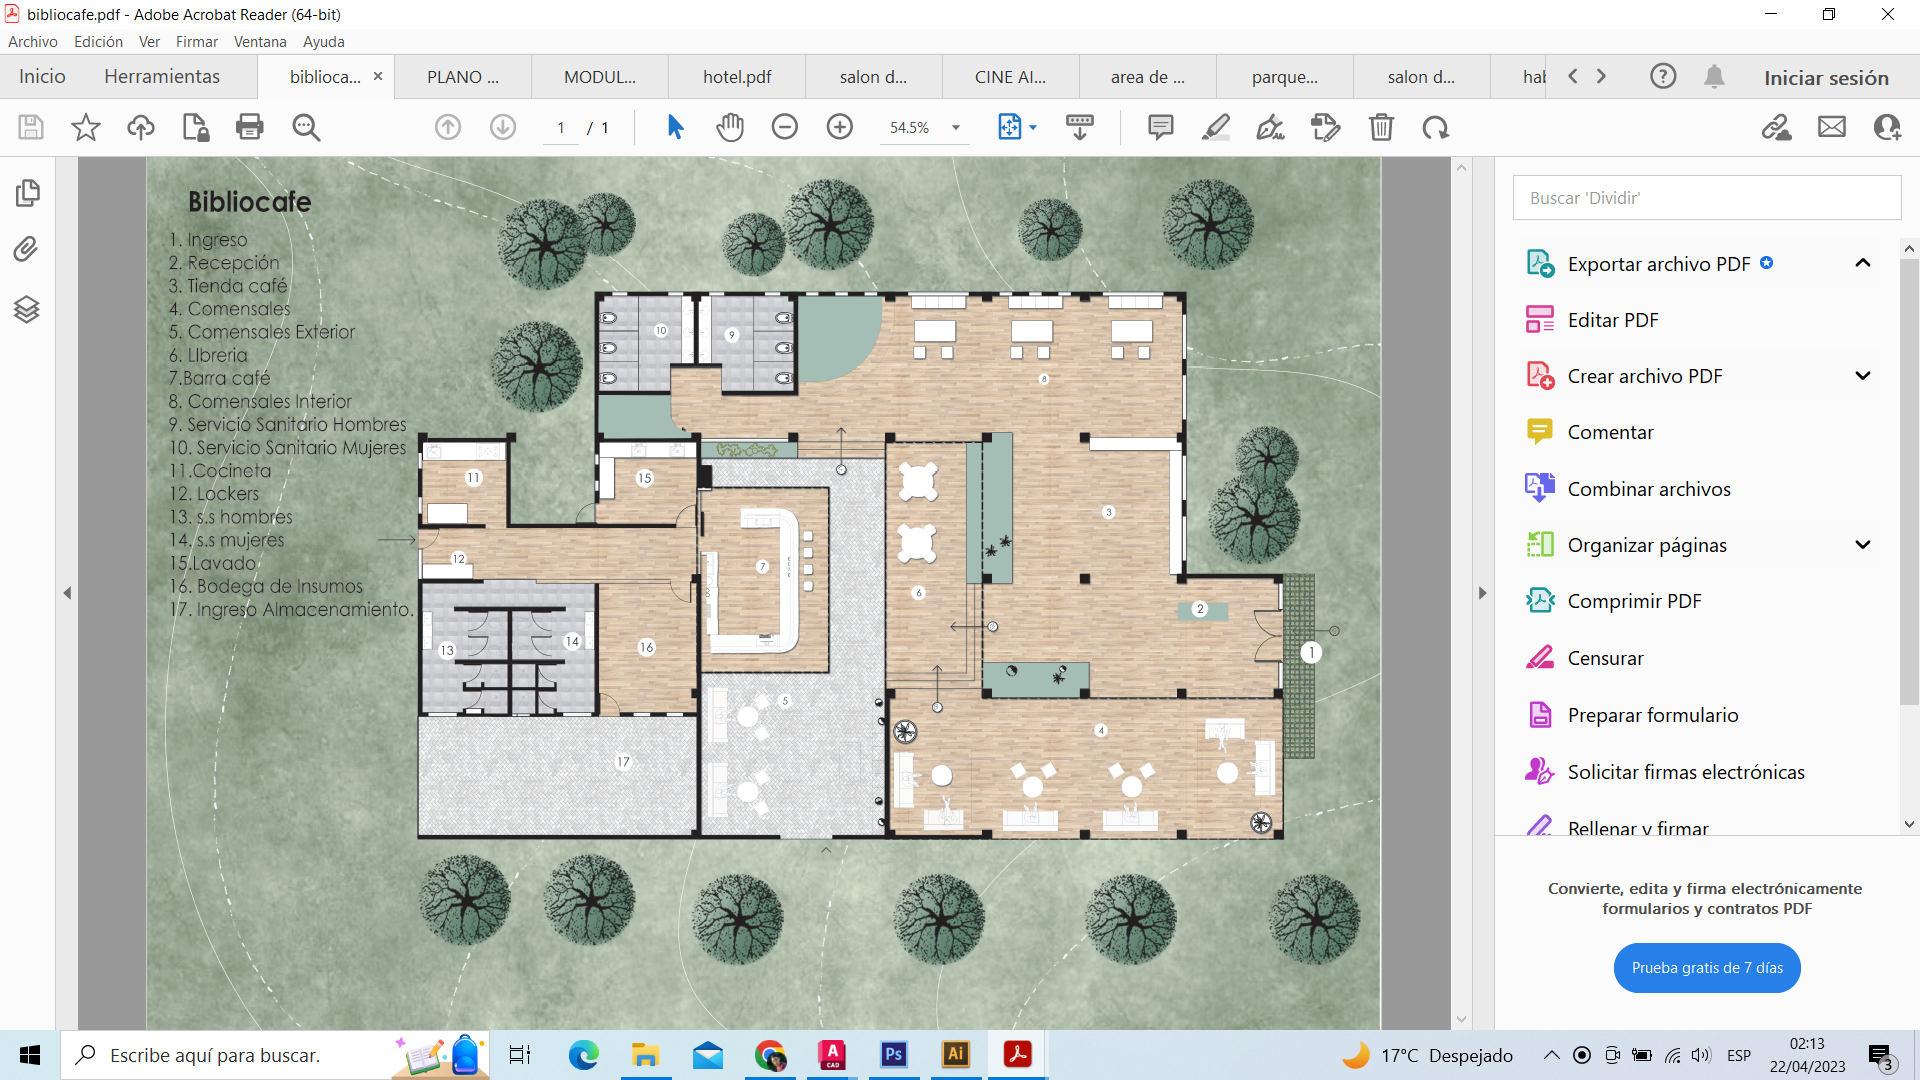The height and width of the screenshot is (1080, 1920).
Task: Click the delete trash icon
Action: [x=1381, y=127]
